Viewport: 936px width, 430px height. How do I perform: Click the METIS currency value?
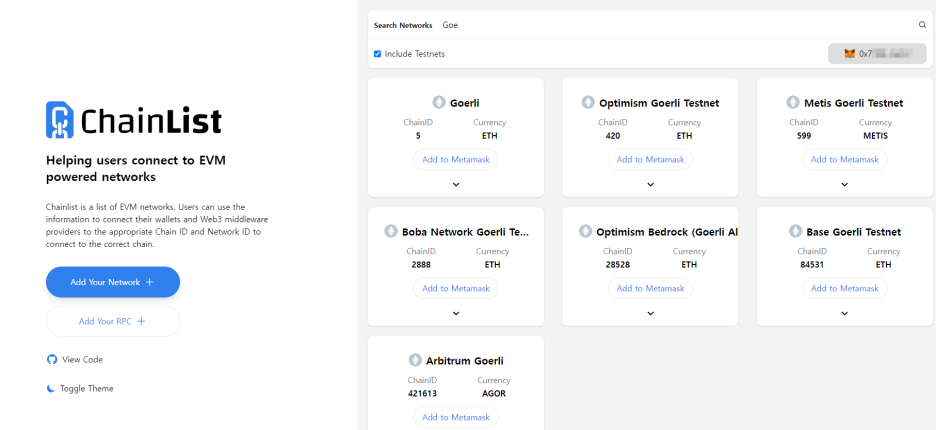coord(876,136)
